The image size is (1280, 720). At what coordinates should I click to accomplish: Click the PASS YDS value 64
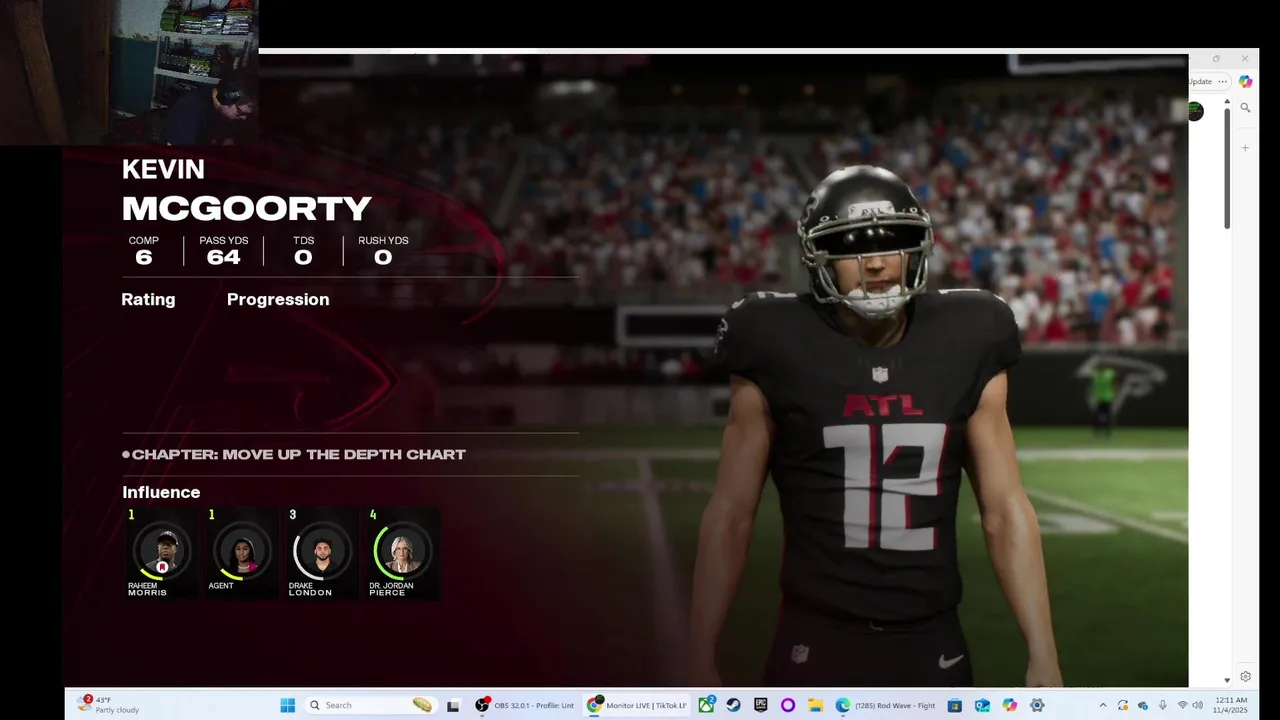pos(223,257)
